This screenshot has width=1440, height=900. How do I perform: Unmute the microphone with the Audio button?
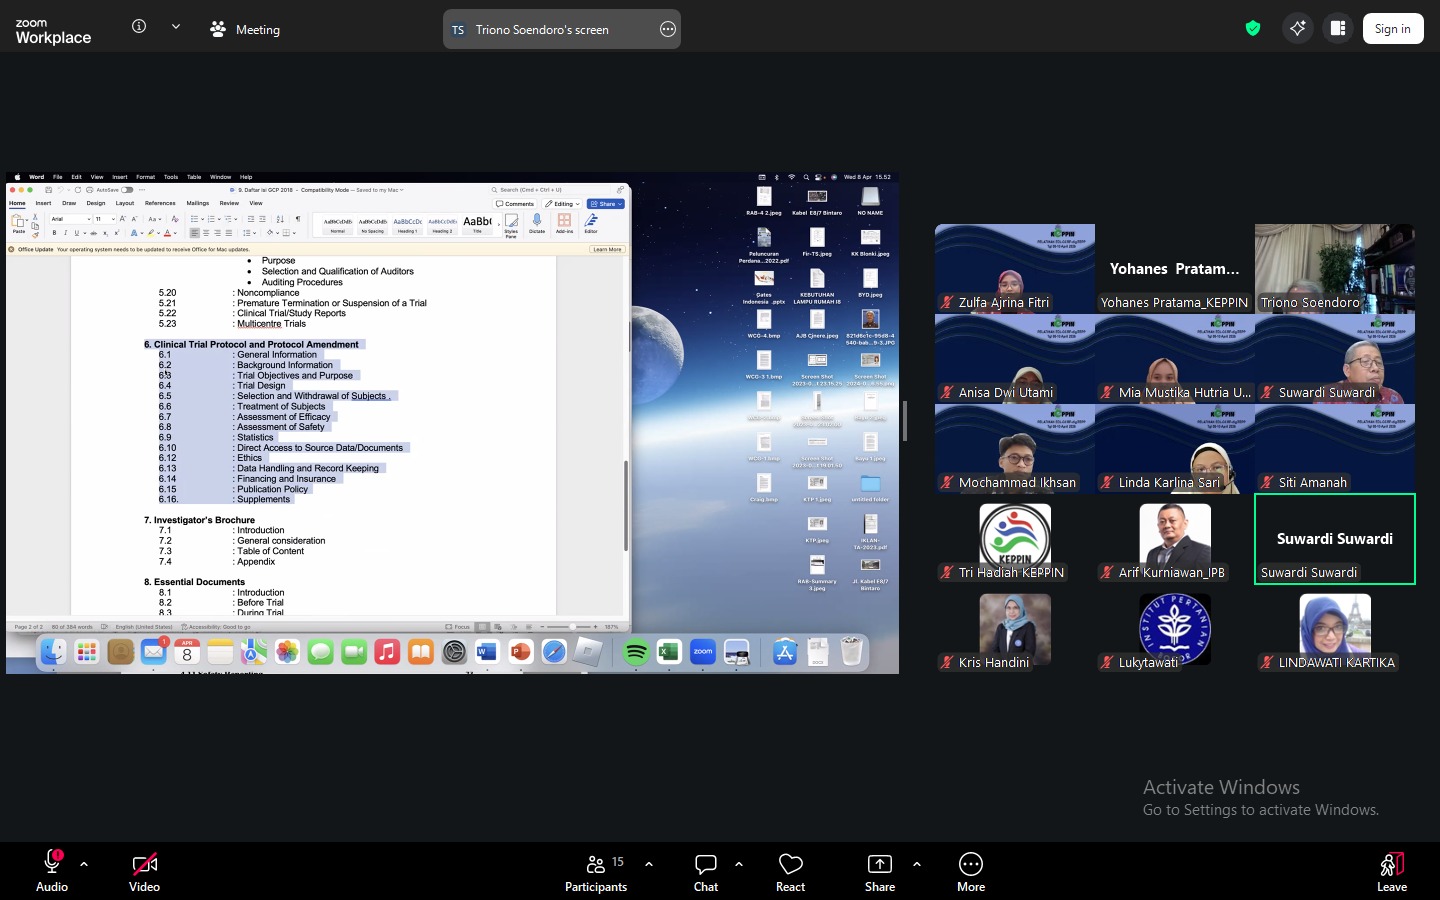[52, 870]
